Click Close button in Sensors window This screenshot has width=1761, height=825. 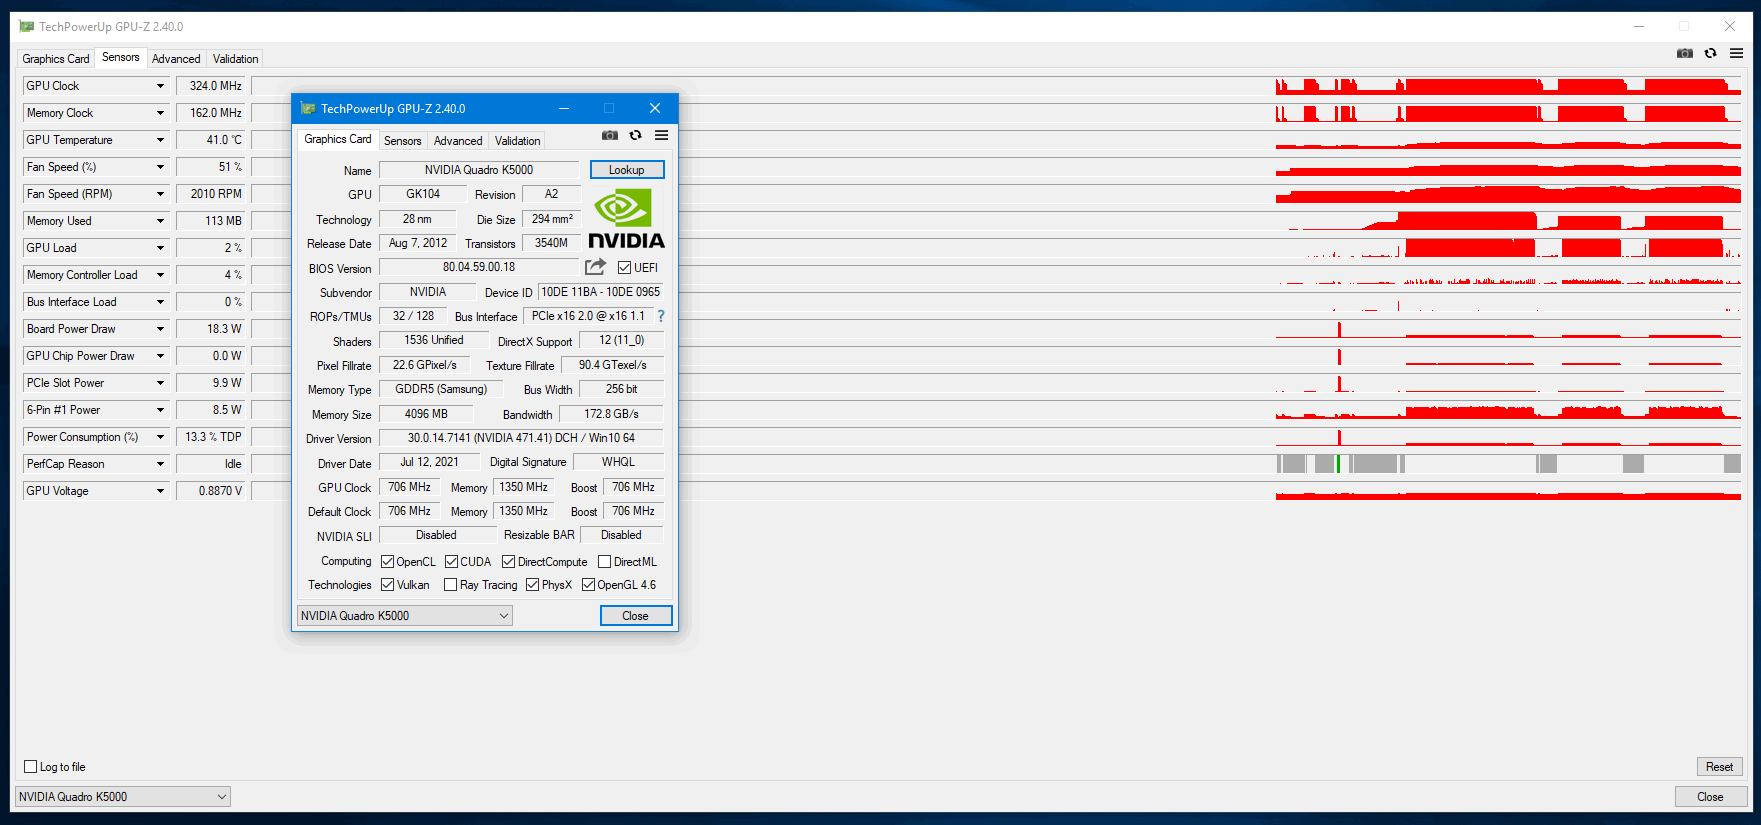pos(1710,797)
